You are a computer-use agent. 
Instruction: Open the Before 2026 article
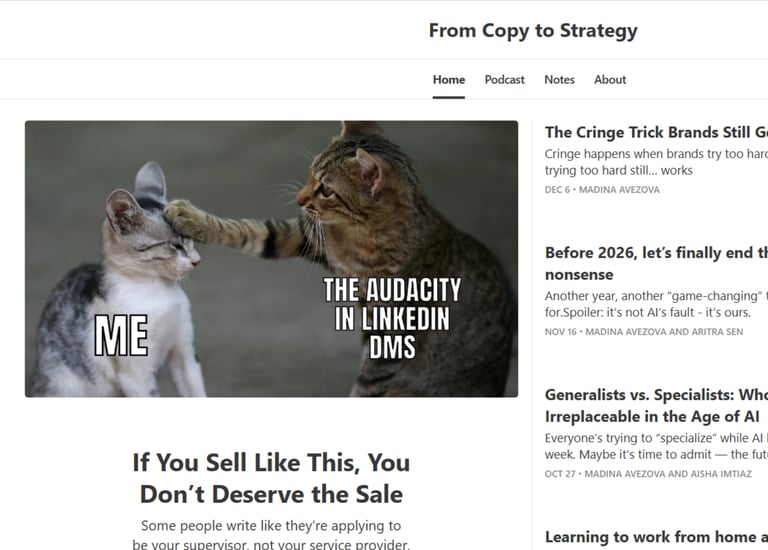(x=656, y=263)
